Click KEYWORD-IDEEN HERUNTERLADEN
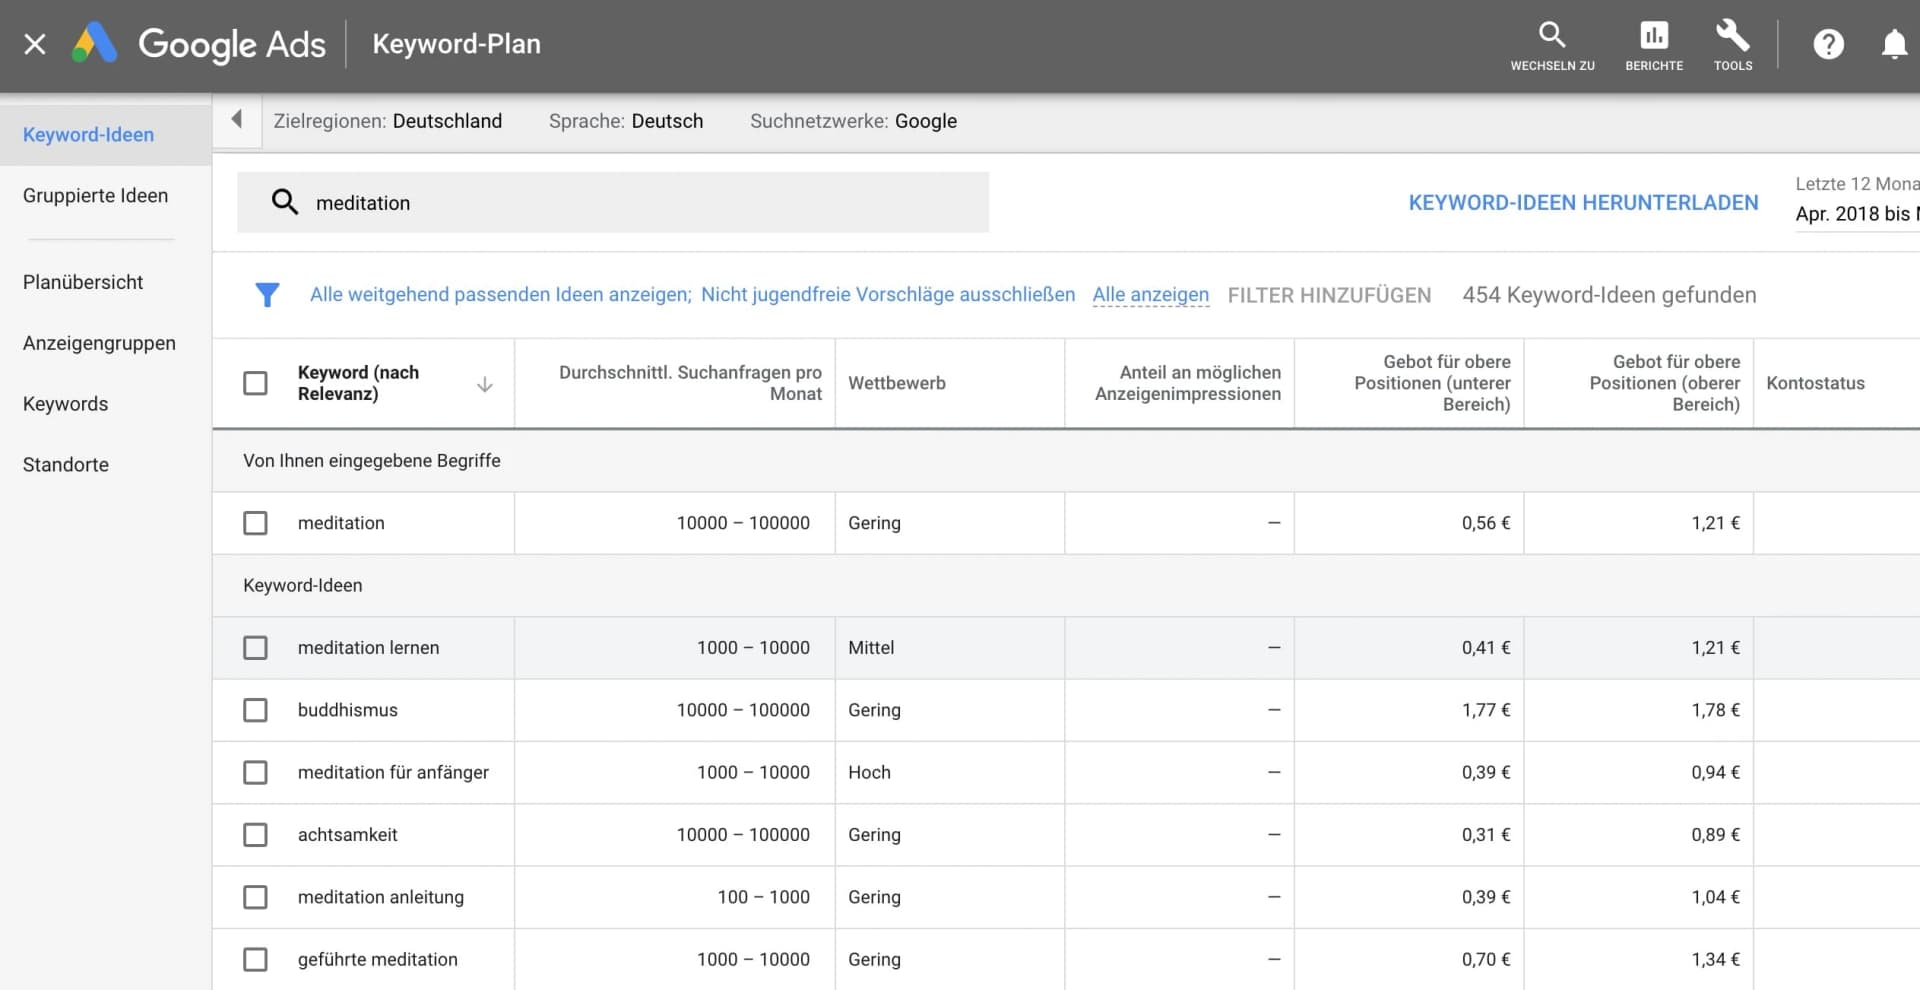 [x=1583, y=201]
